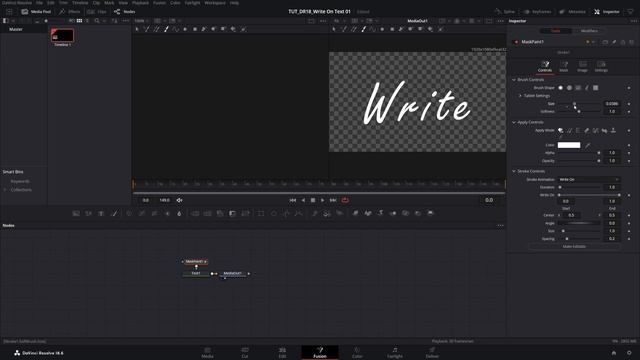Screen dimensions: 640x360
Task: Open Nodes panel options menu
Action: pyautogui.click(x=500, y=226)
